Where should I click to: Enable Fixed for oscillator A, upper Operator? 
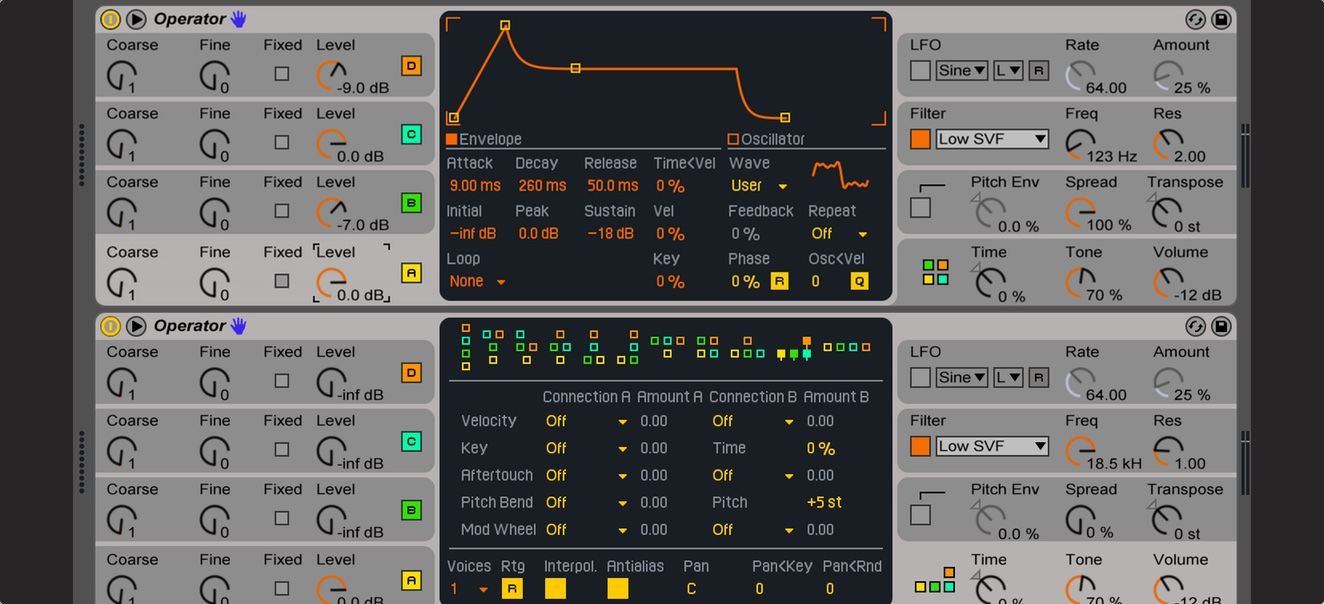(282, 281)
